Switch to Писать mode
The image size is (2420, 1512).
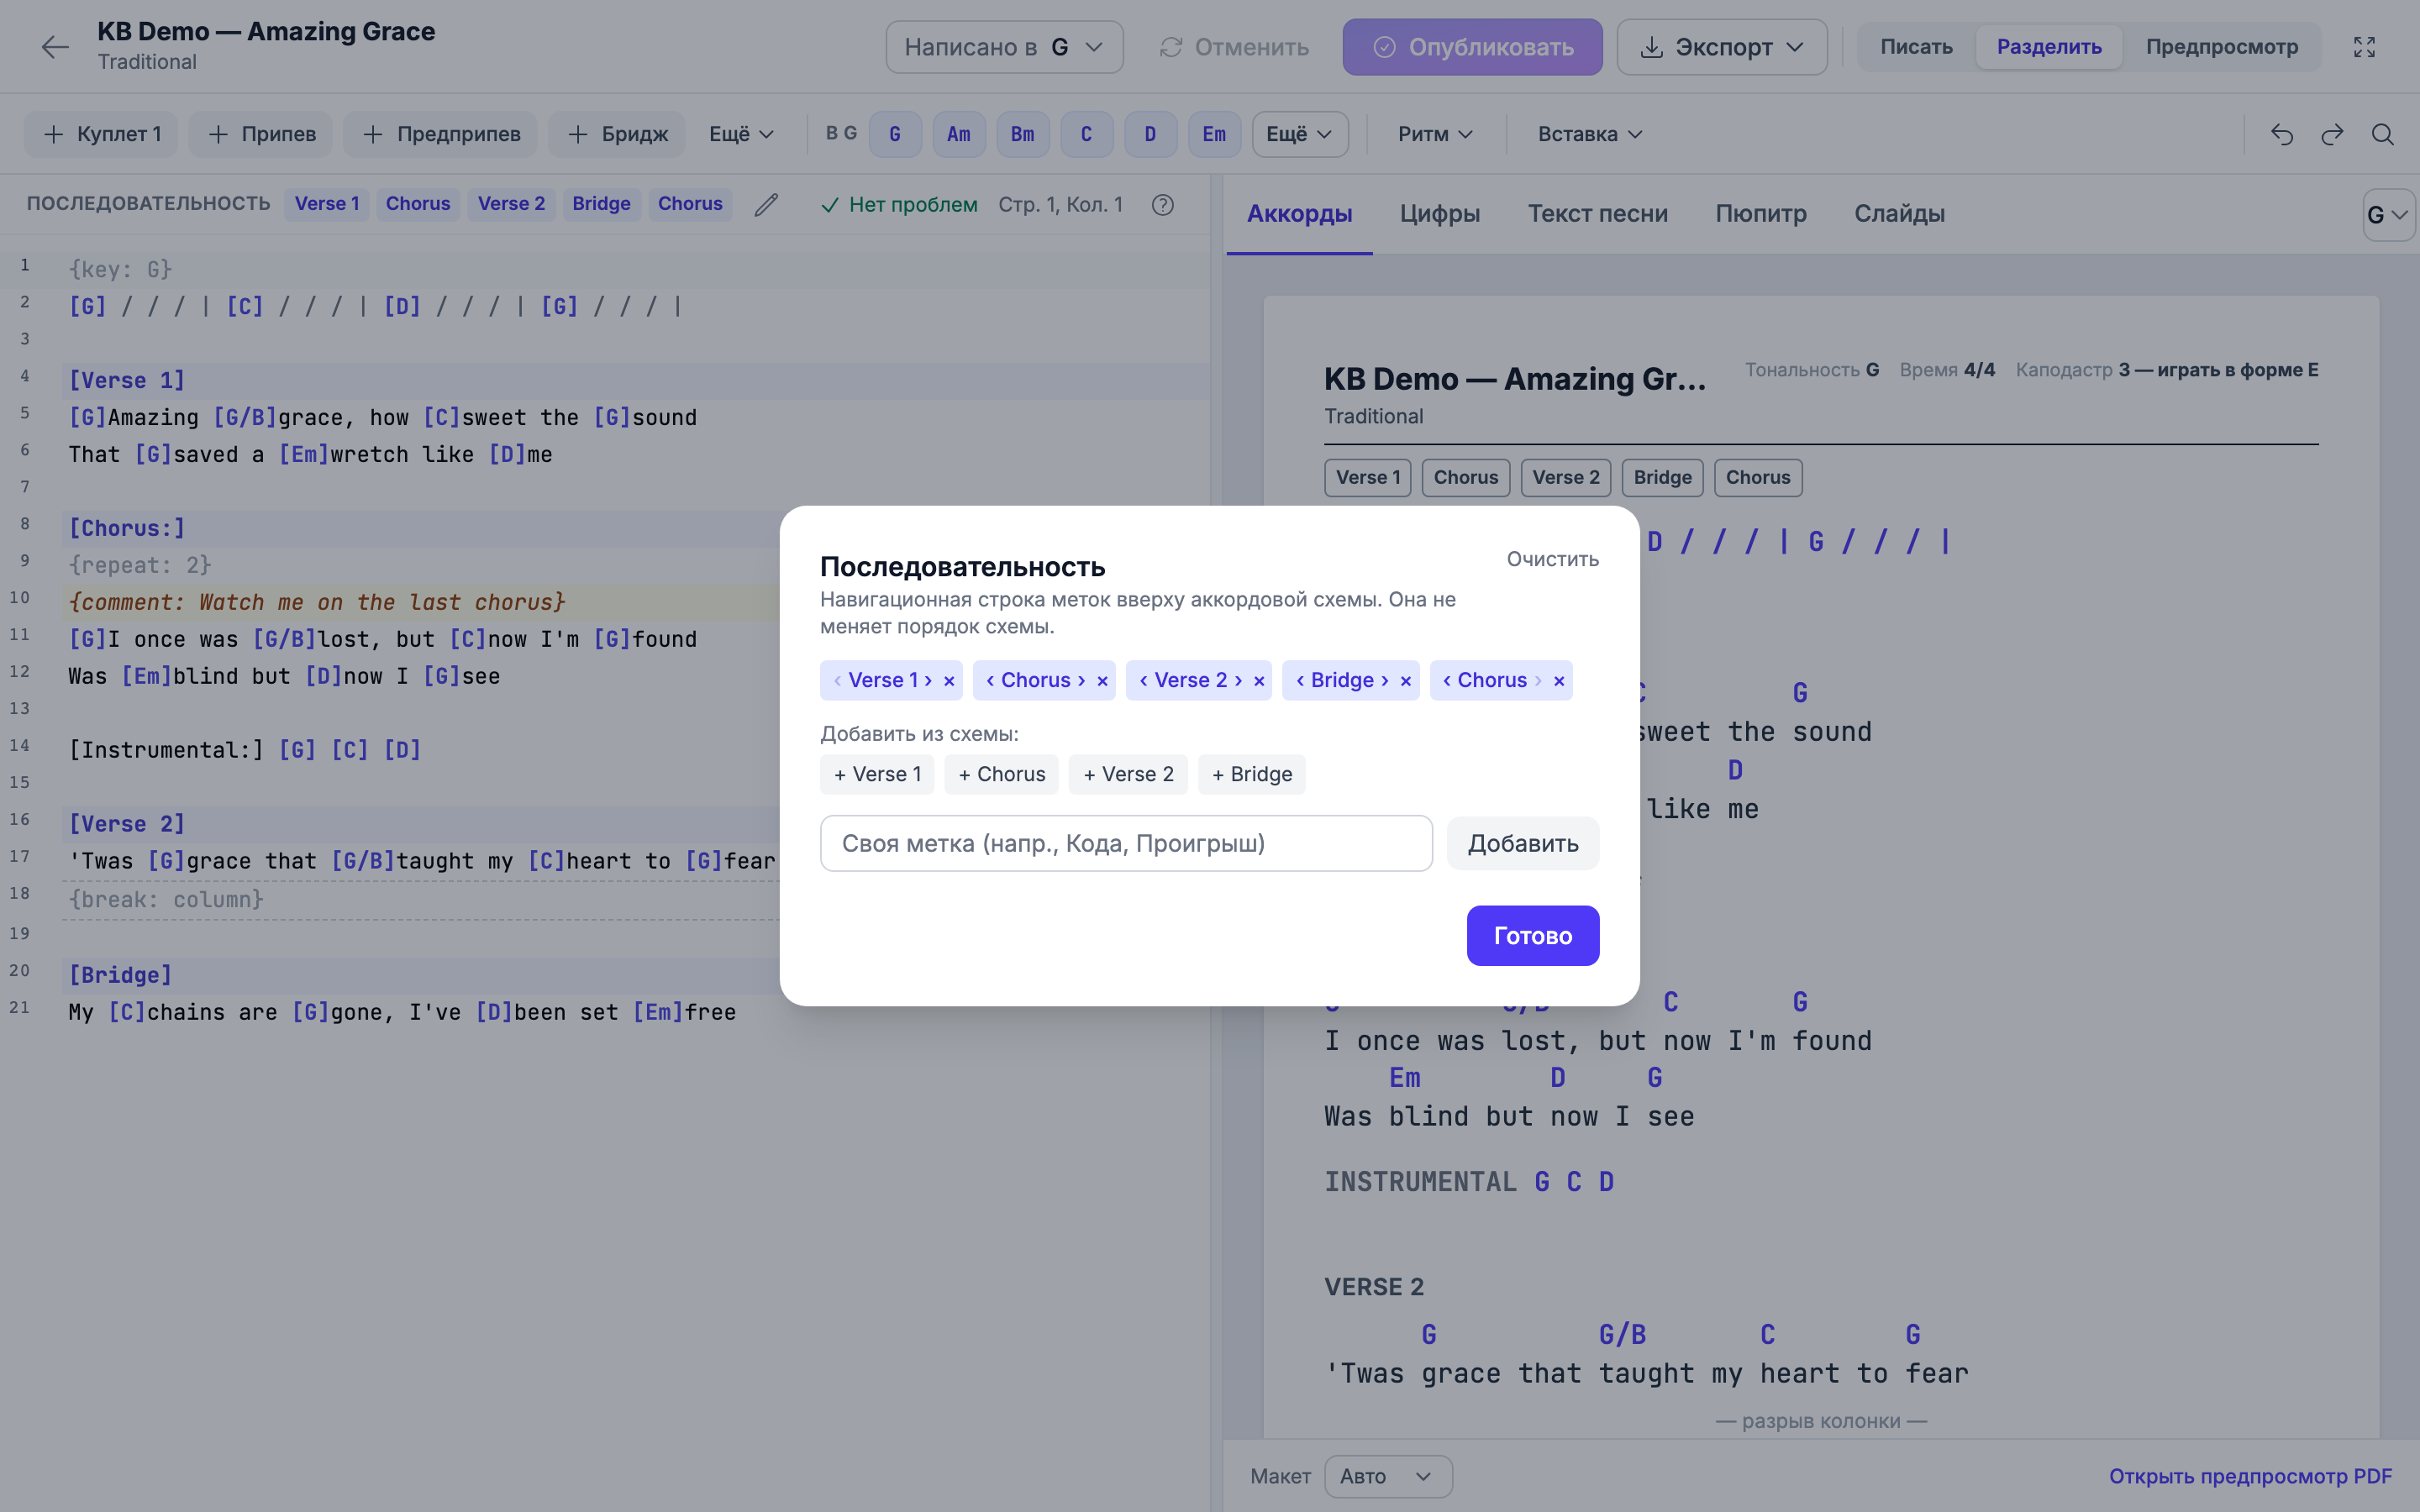point(1916,47)
